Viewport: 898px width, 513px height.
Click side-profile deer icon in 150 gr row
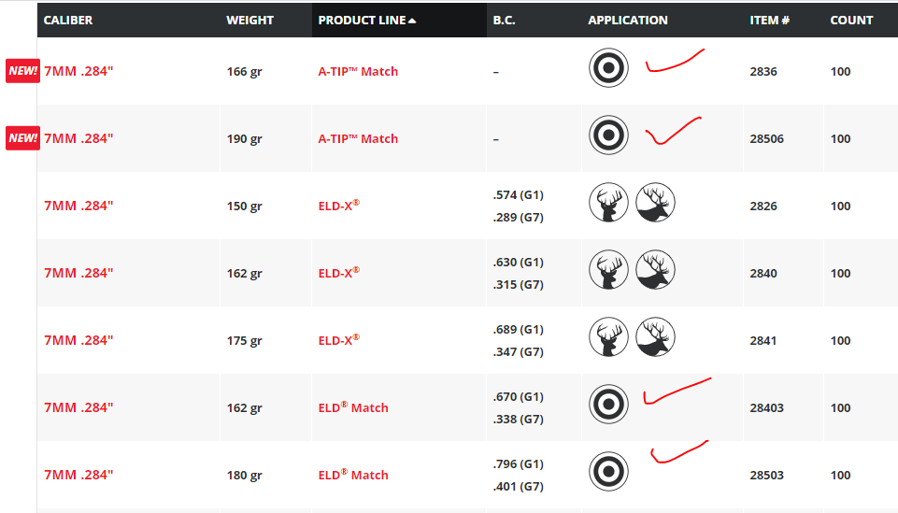pyautogui.click(x=656, y=205)
